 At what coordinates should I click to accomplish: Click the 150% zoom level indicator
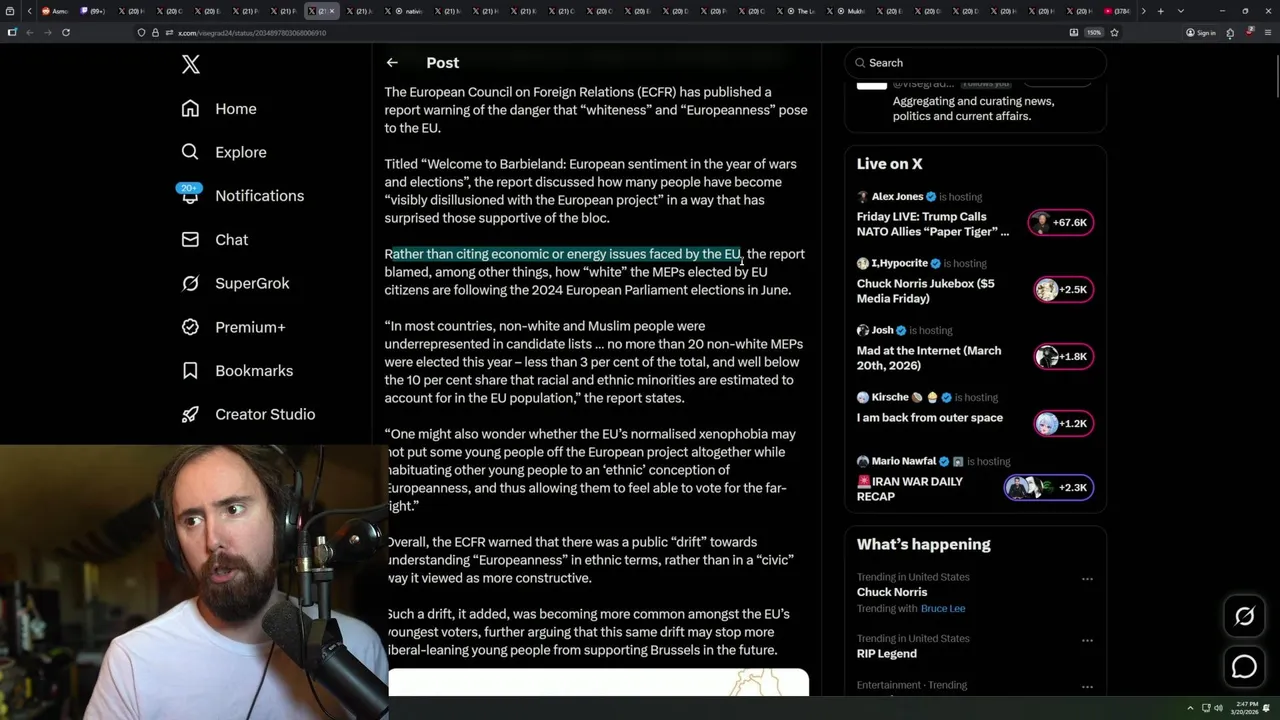pos(1094,32)
